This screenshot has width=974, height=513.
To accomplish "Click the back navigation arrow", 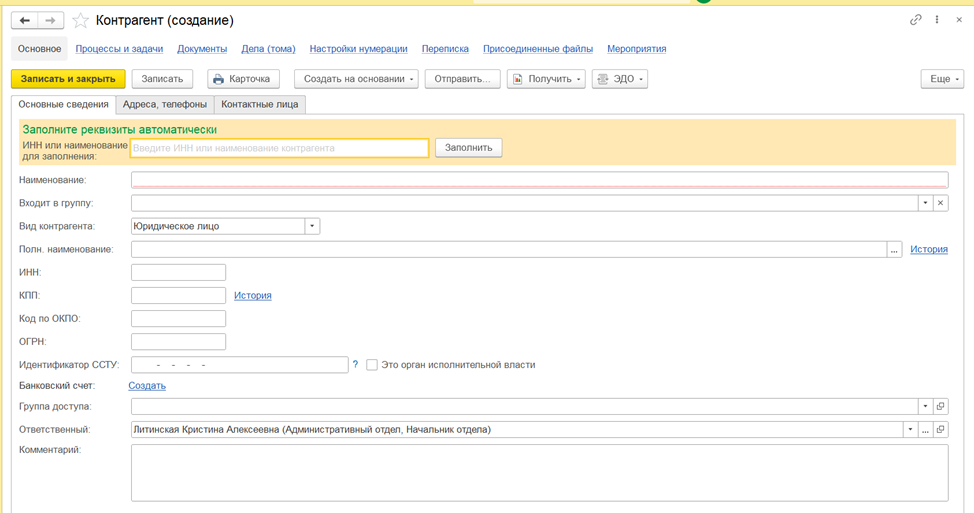I will 25,20.
